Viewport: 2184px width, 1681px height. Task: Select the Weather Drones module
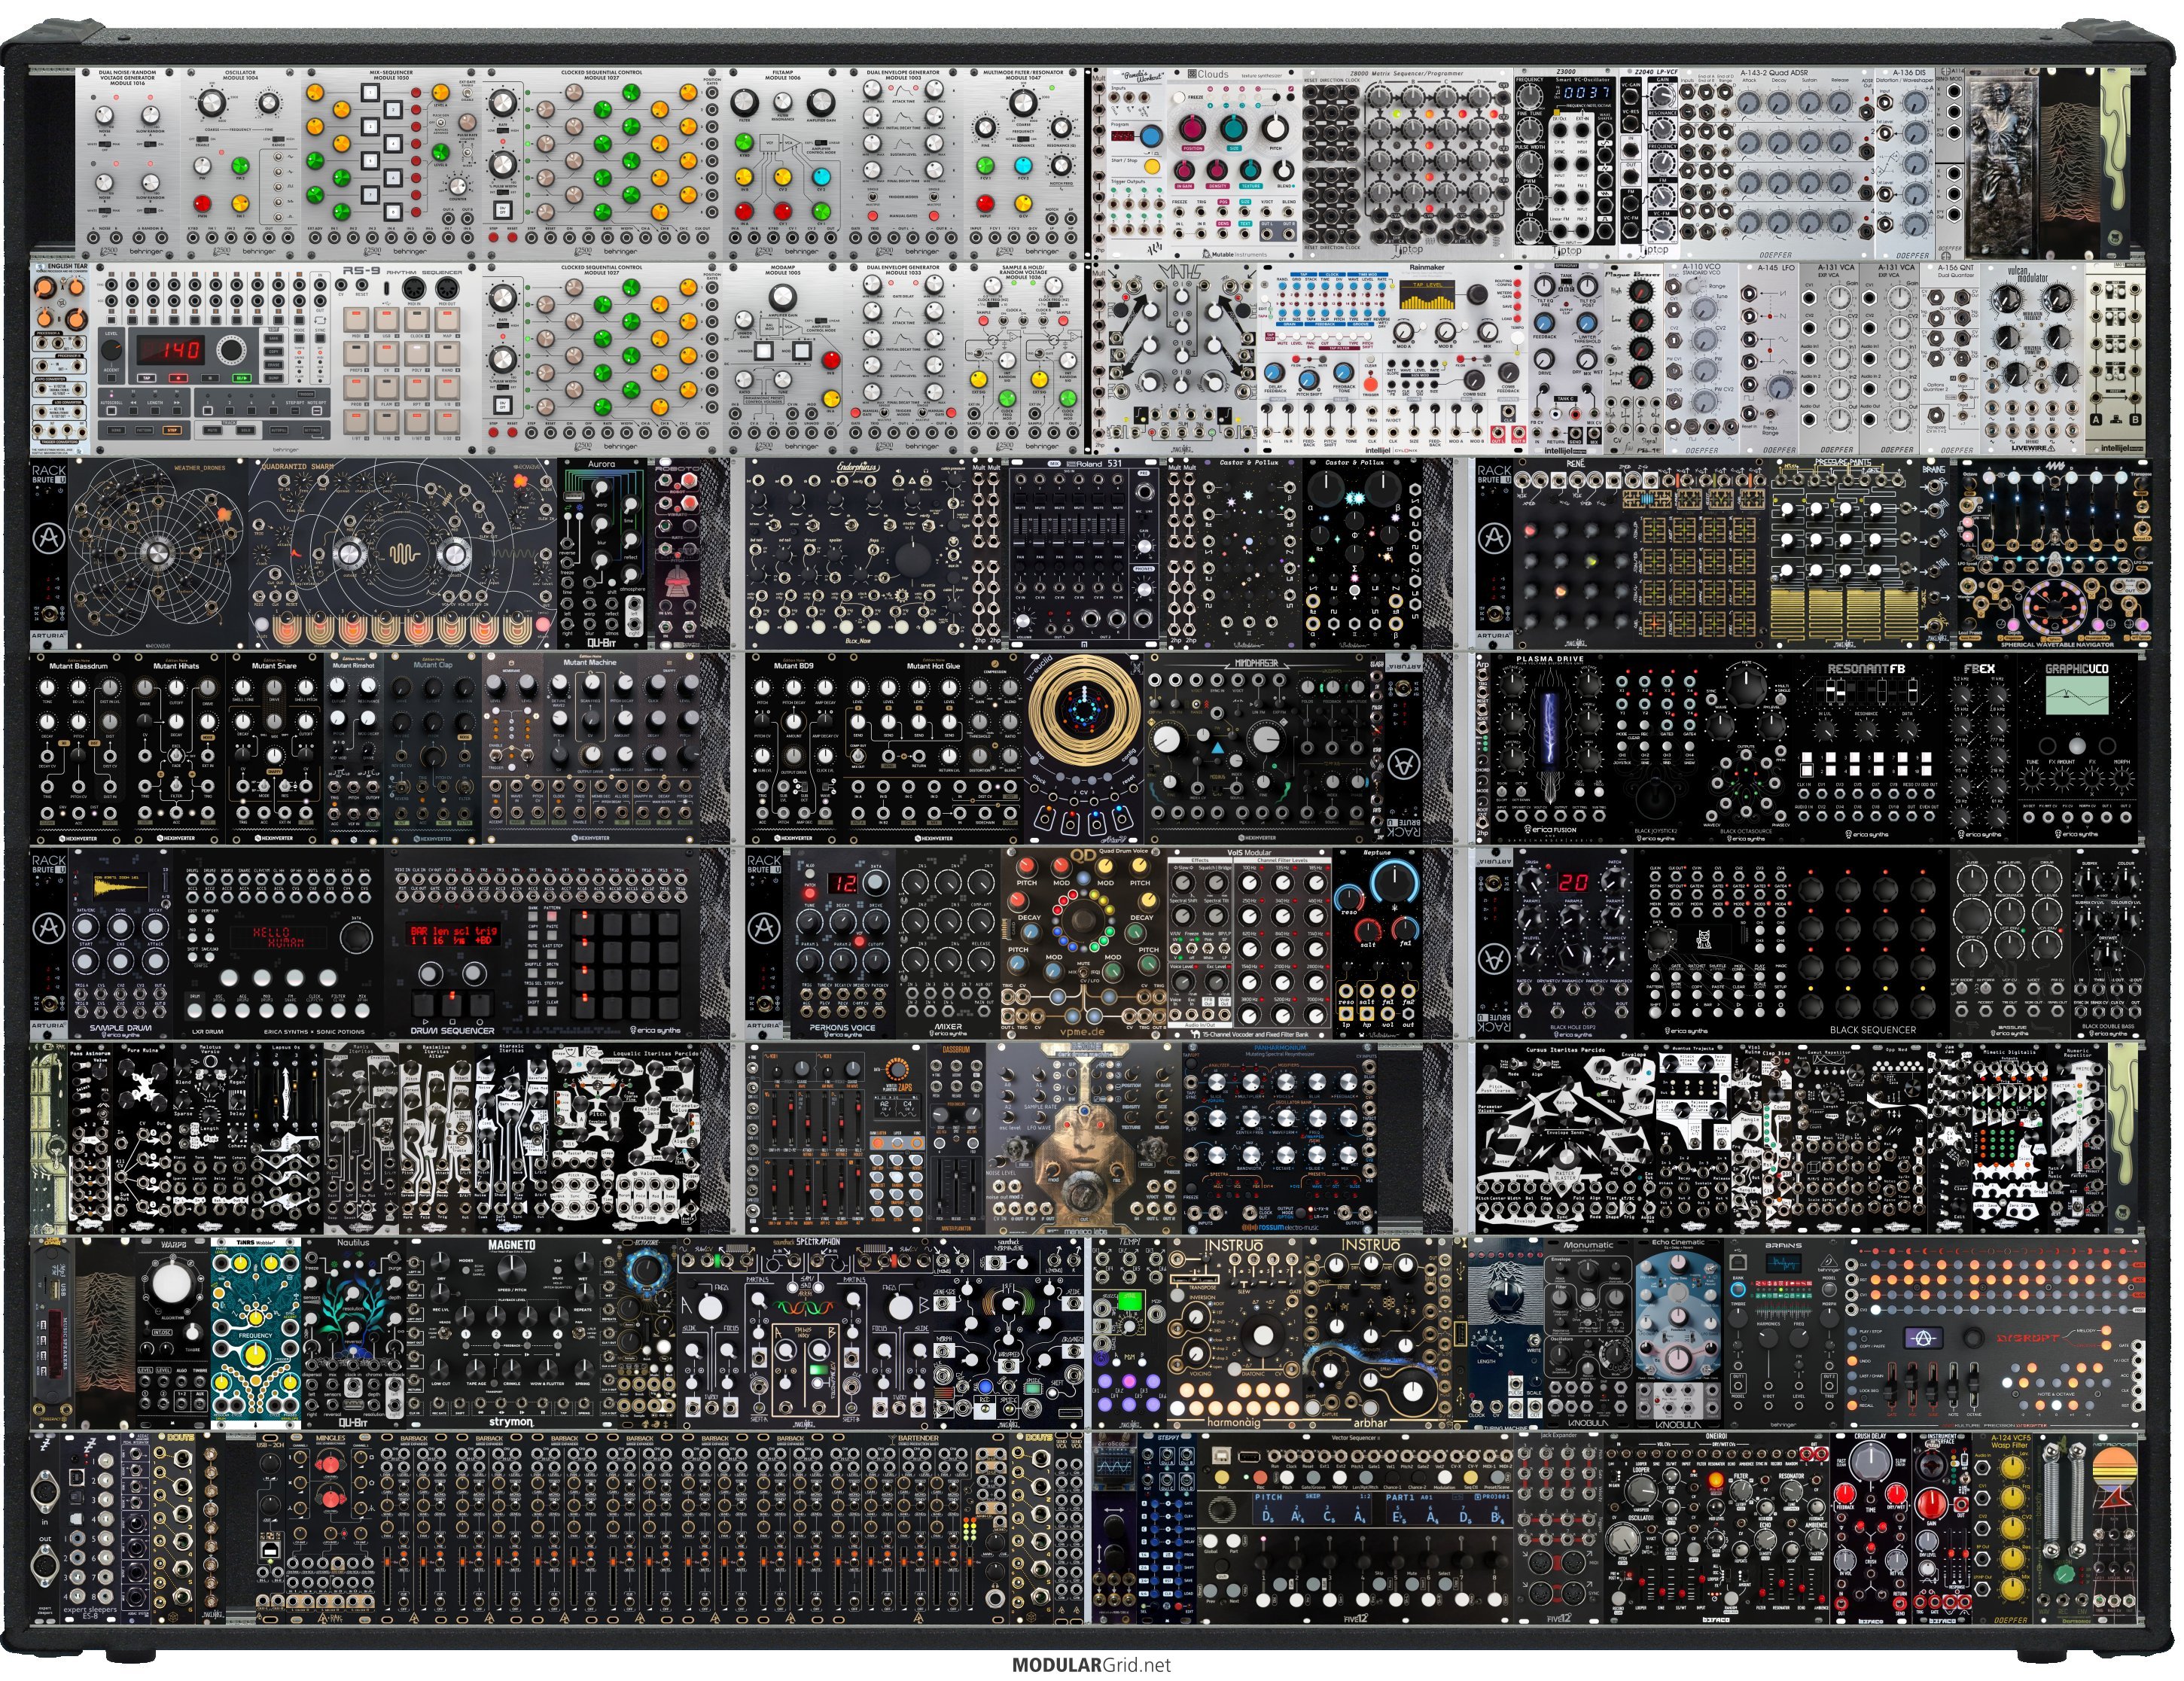point(158,553)
